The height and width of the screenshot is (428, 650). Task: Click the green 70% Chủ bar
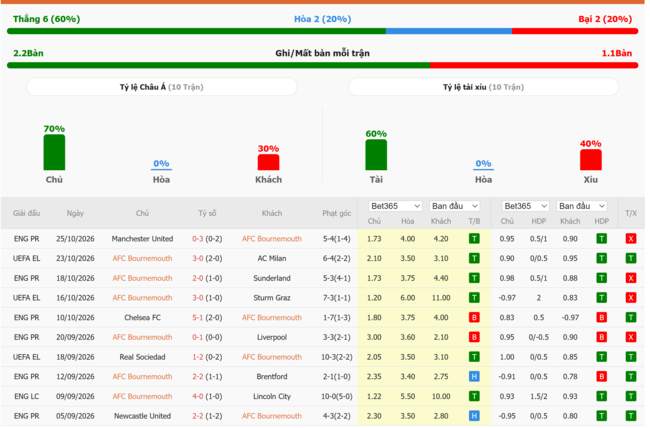(x=54, y=153)
